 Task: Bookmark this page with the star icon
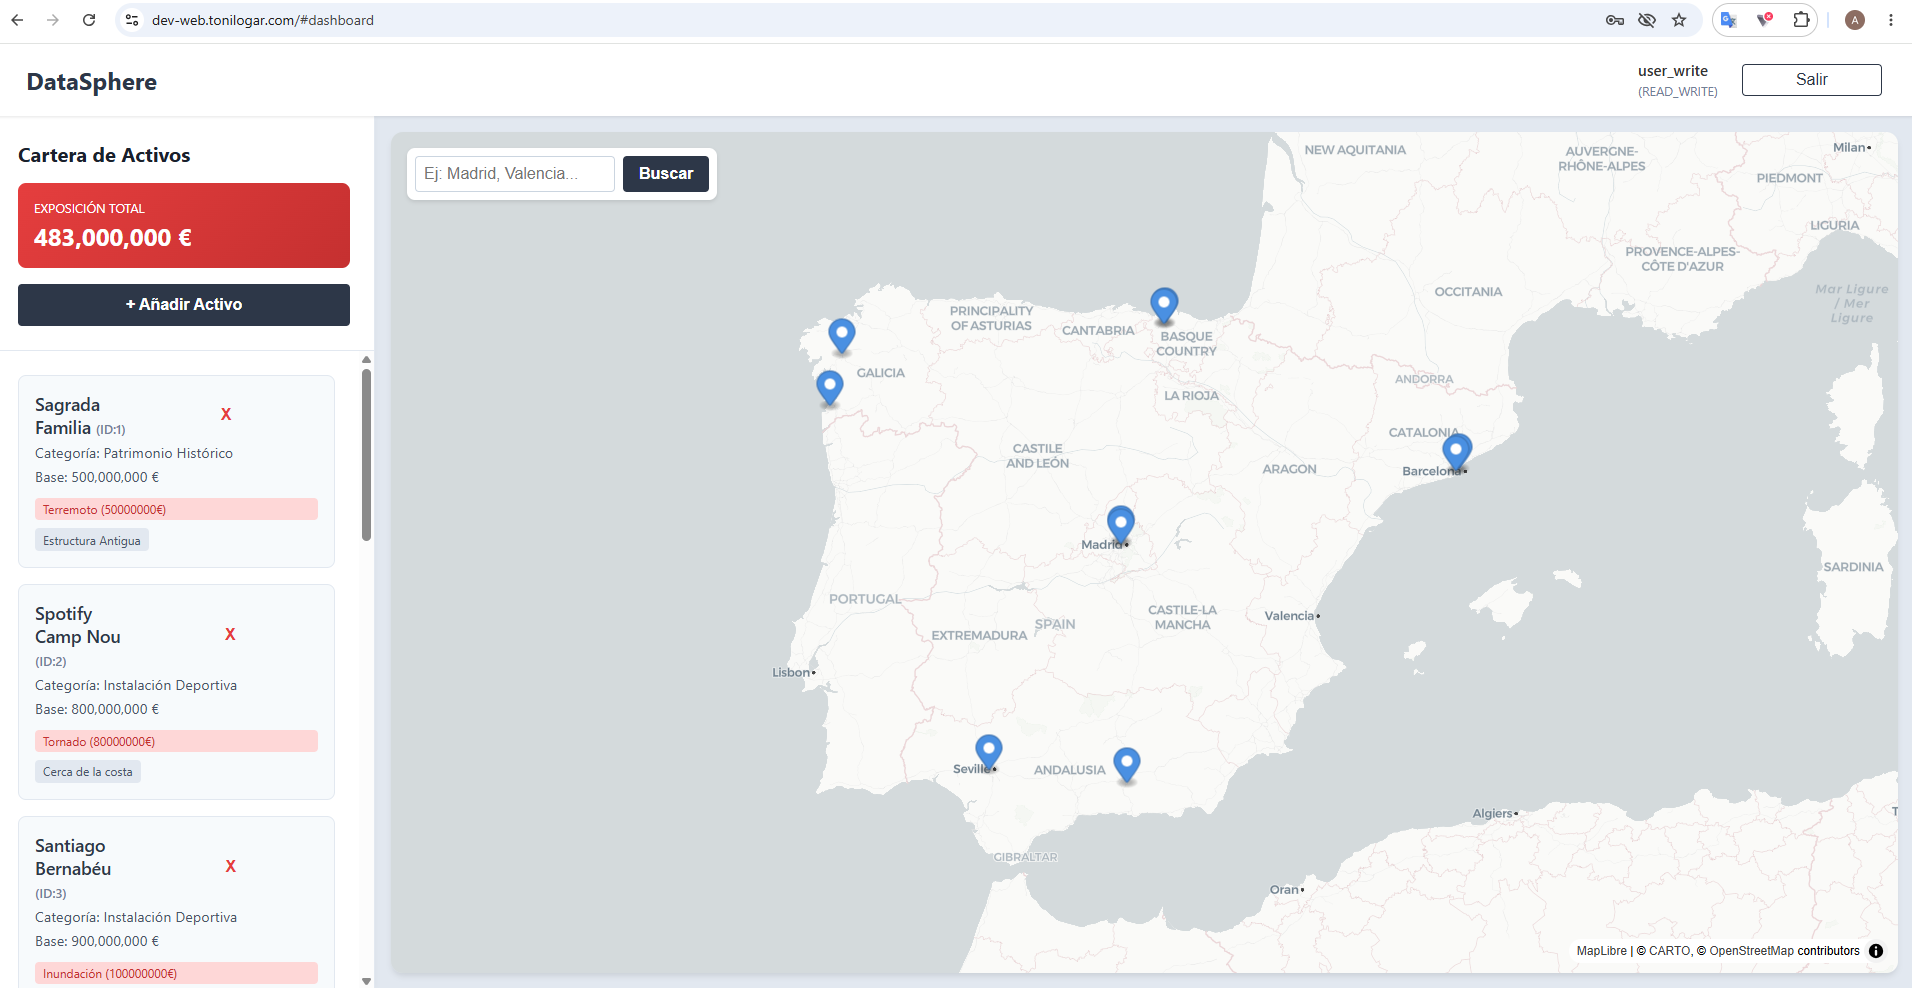(1679, 20)
